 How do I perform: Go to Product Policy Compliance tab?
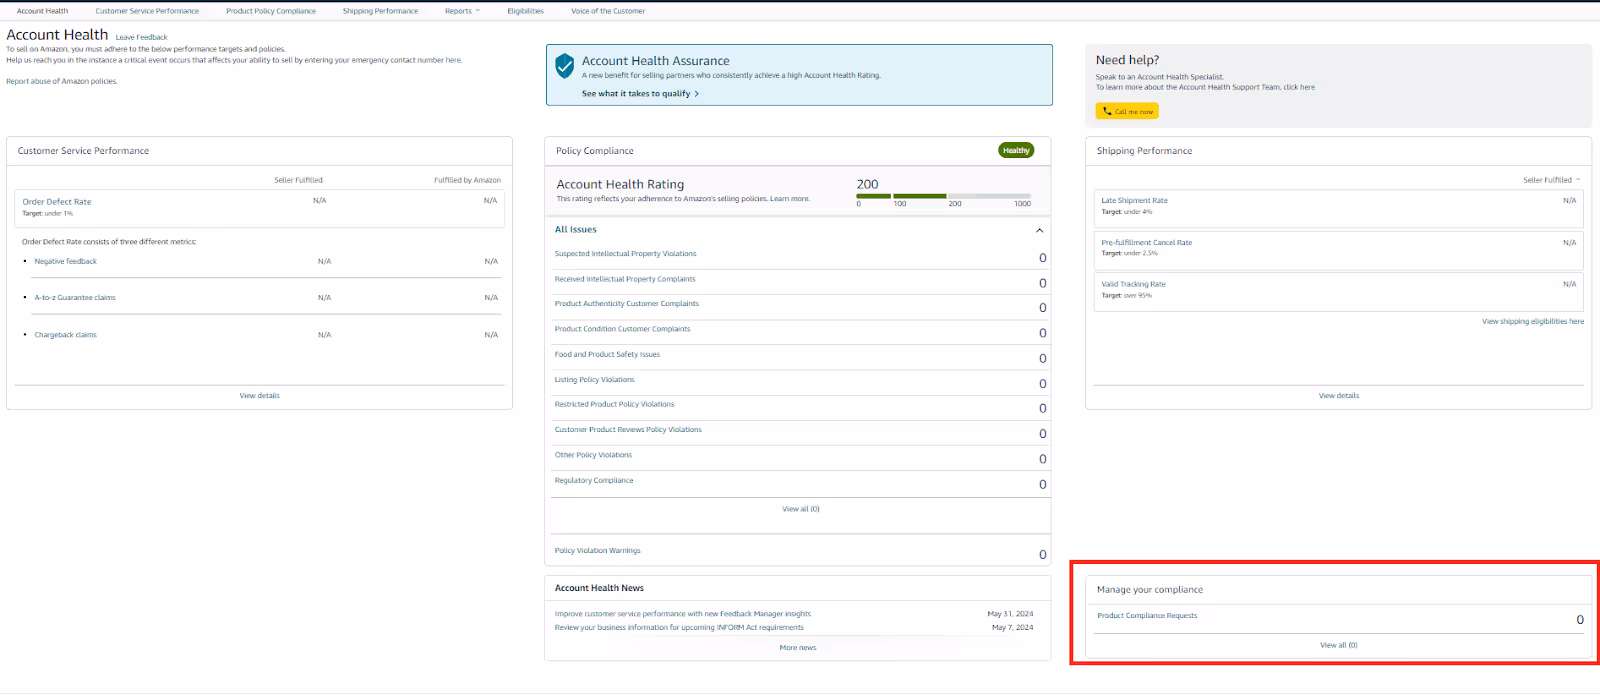271,11
